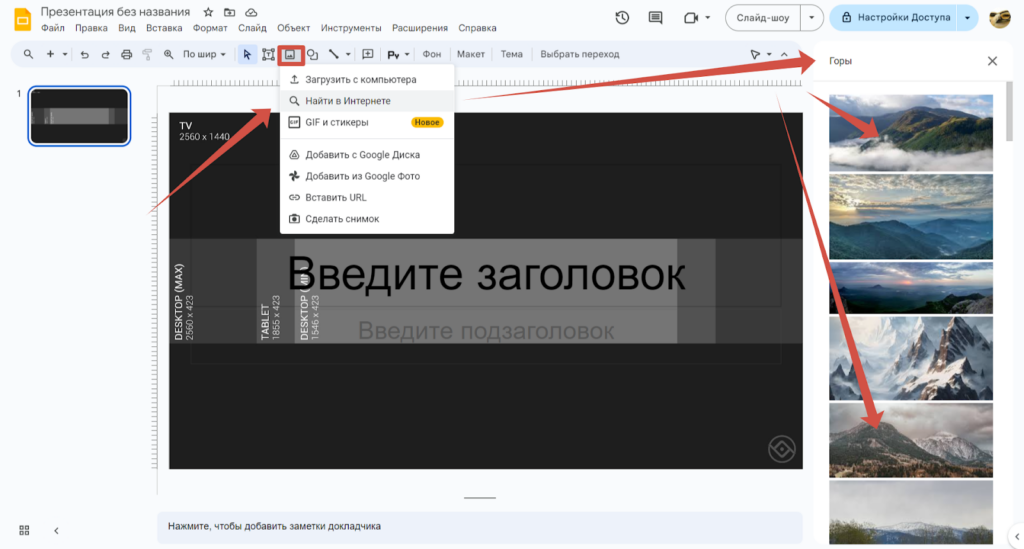The width and height of the screenshot is (1024, 549).
Task: Star the presentation with the star icon
Action: tap(208, 12)
